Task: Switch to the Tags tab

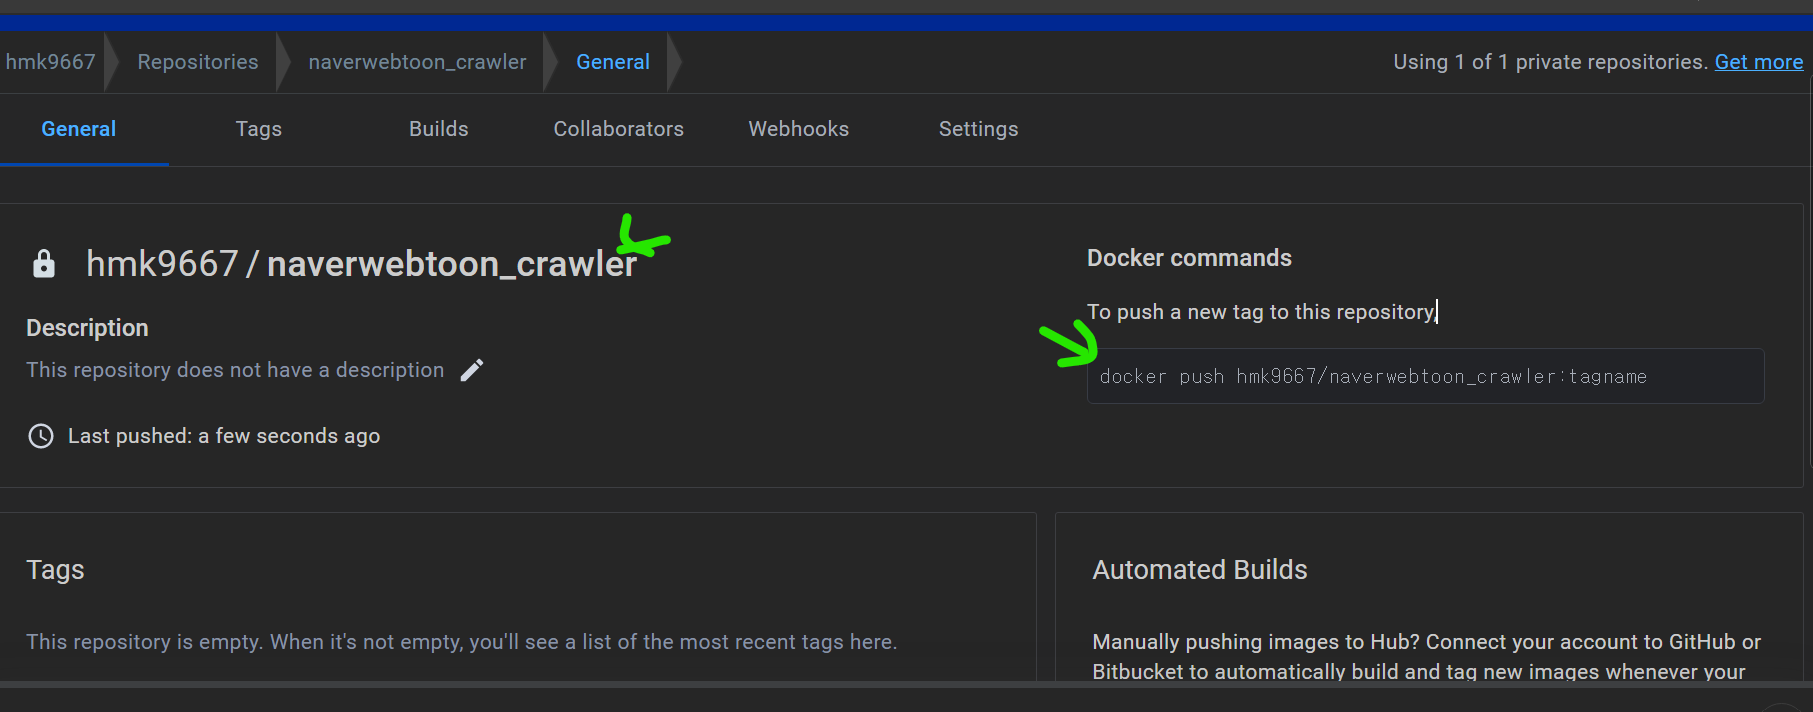Action: click(x=259, y=129)
